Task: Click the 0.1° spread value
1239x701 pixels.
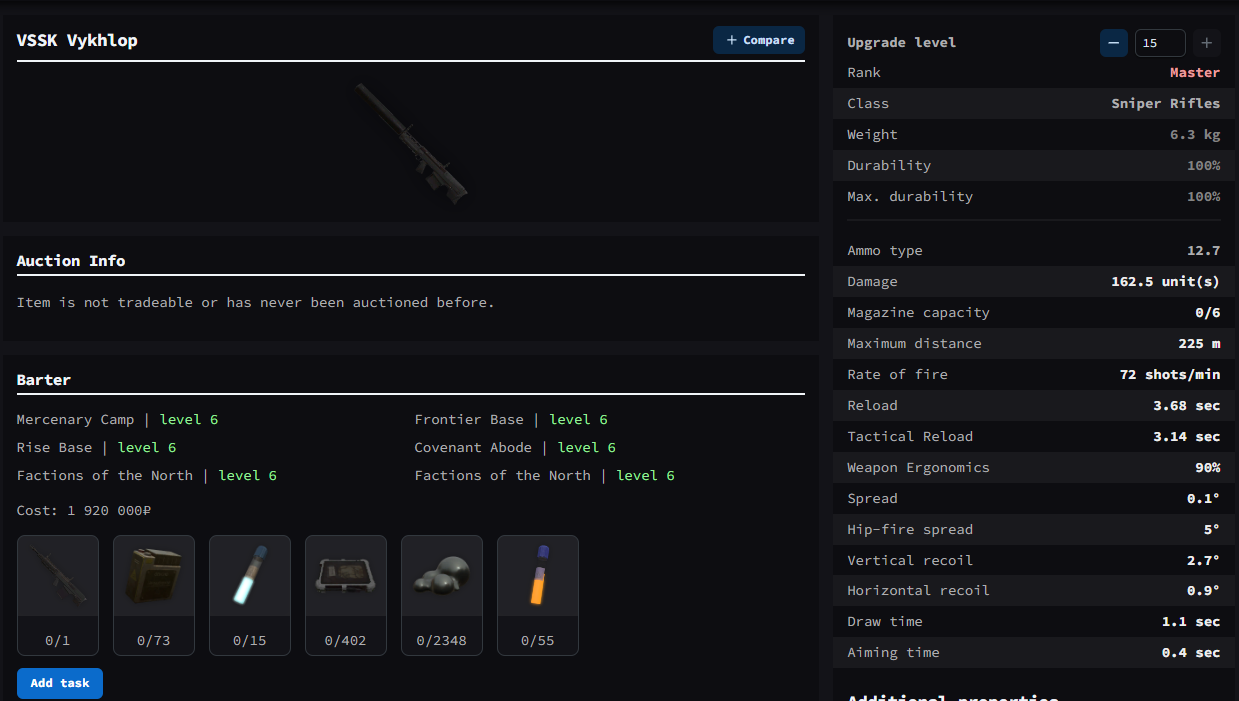Action: 1204,499
